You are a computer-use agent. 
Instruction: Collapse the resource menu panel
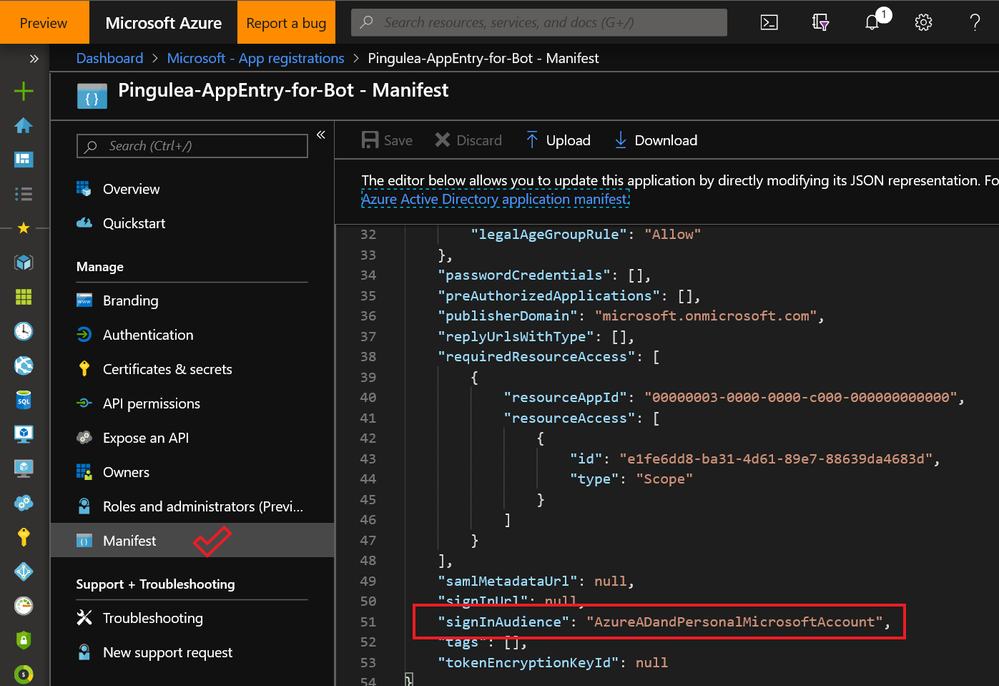coord(321,135)
